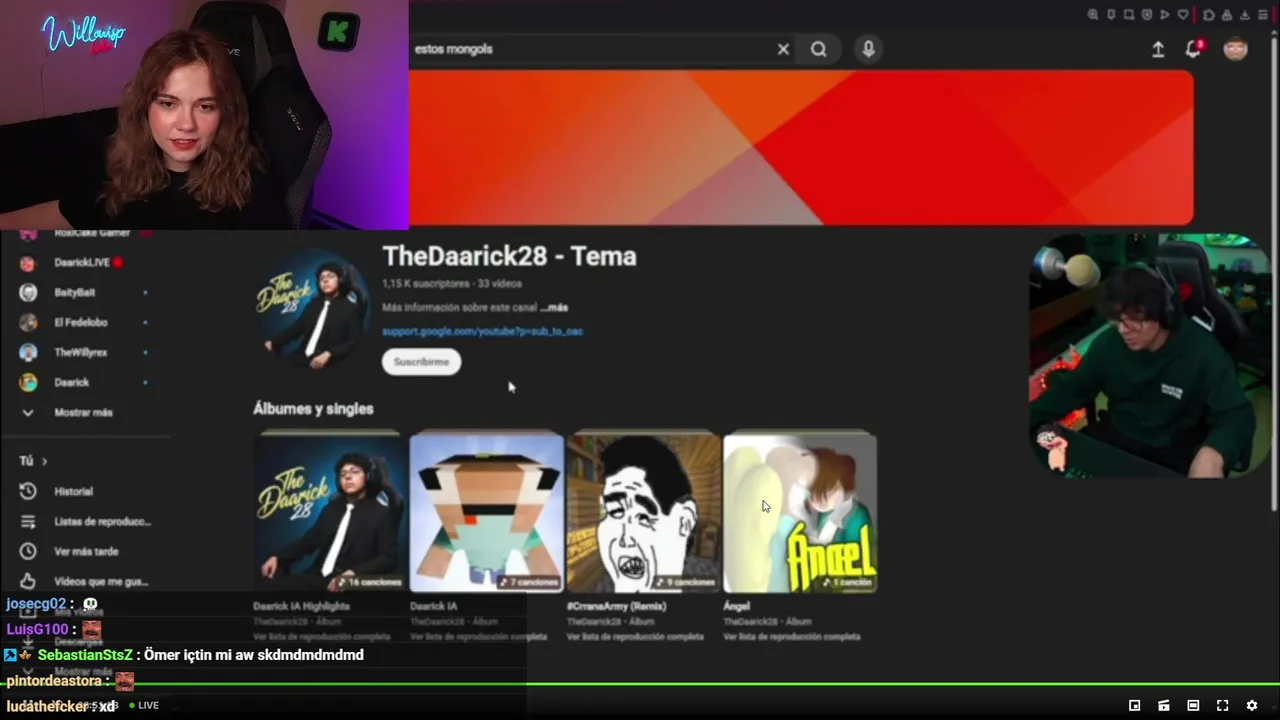Open the BaityBait subscription
Screen dimensions: 1280x720
(85, 292)
